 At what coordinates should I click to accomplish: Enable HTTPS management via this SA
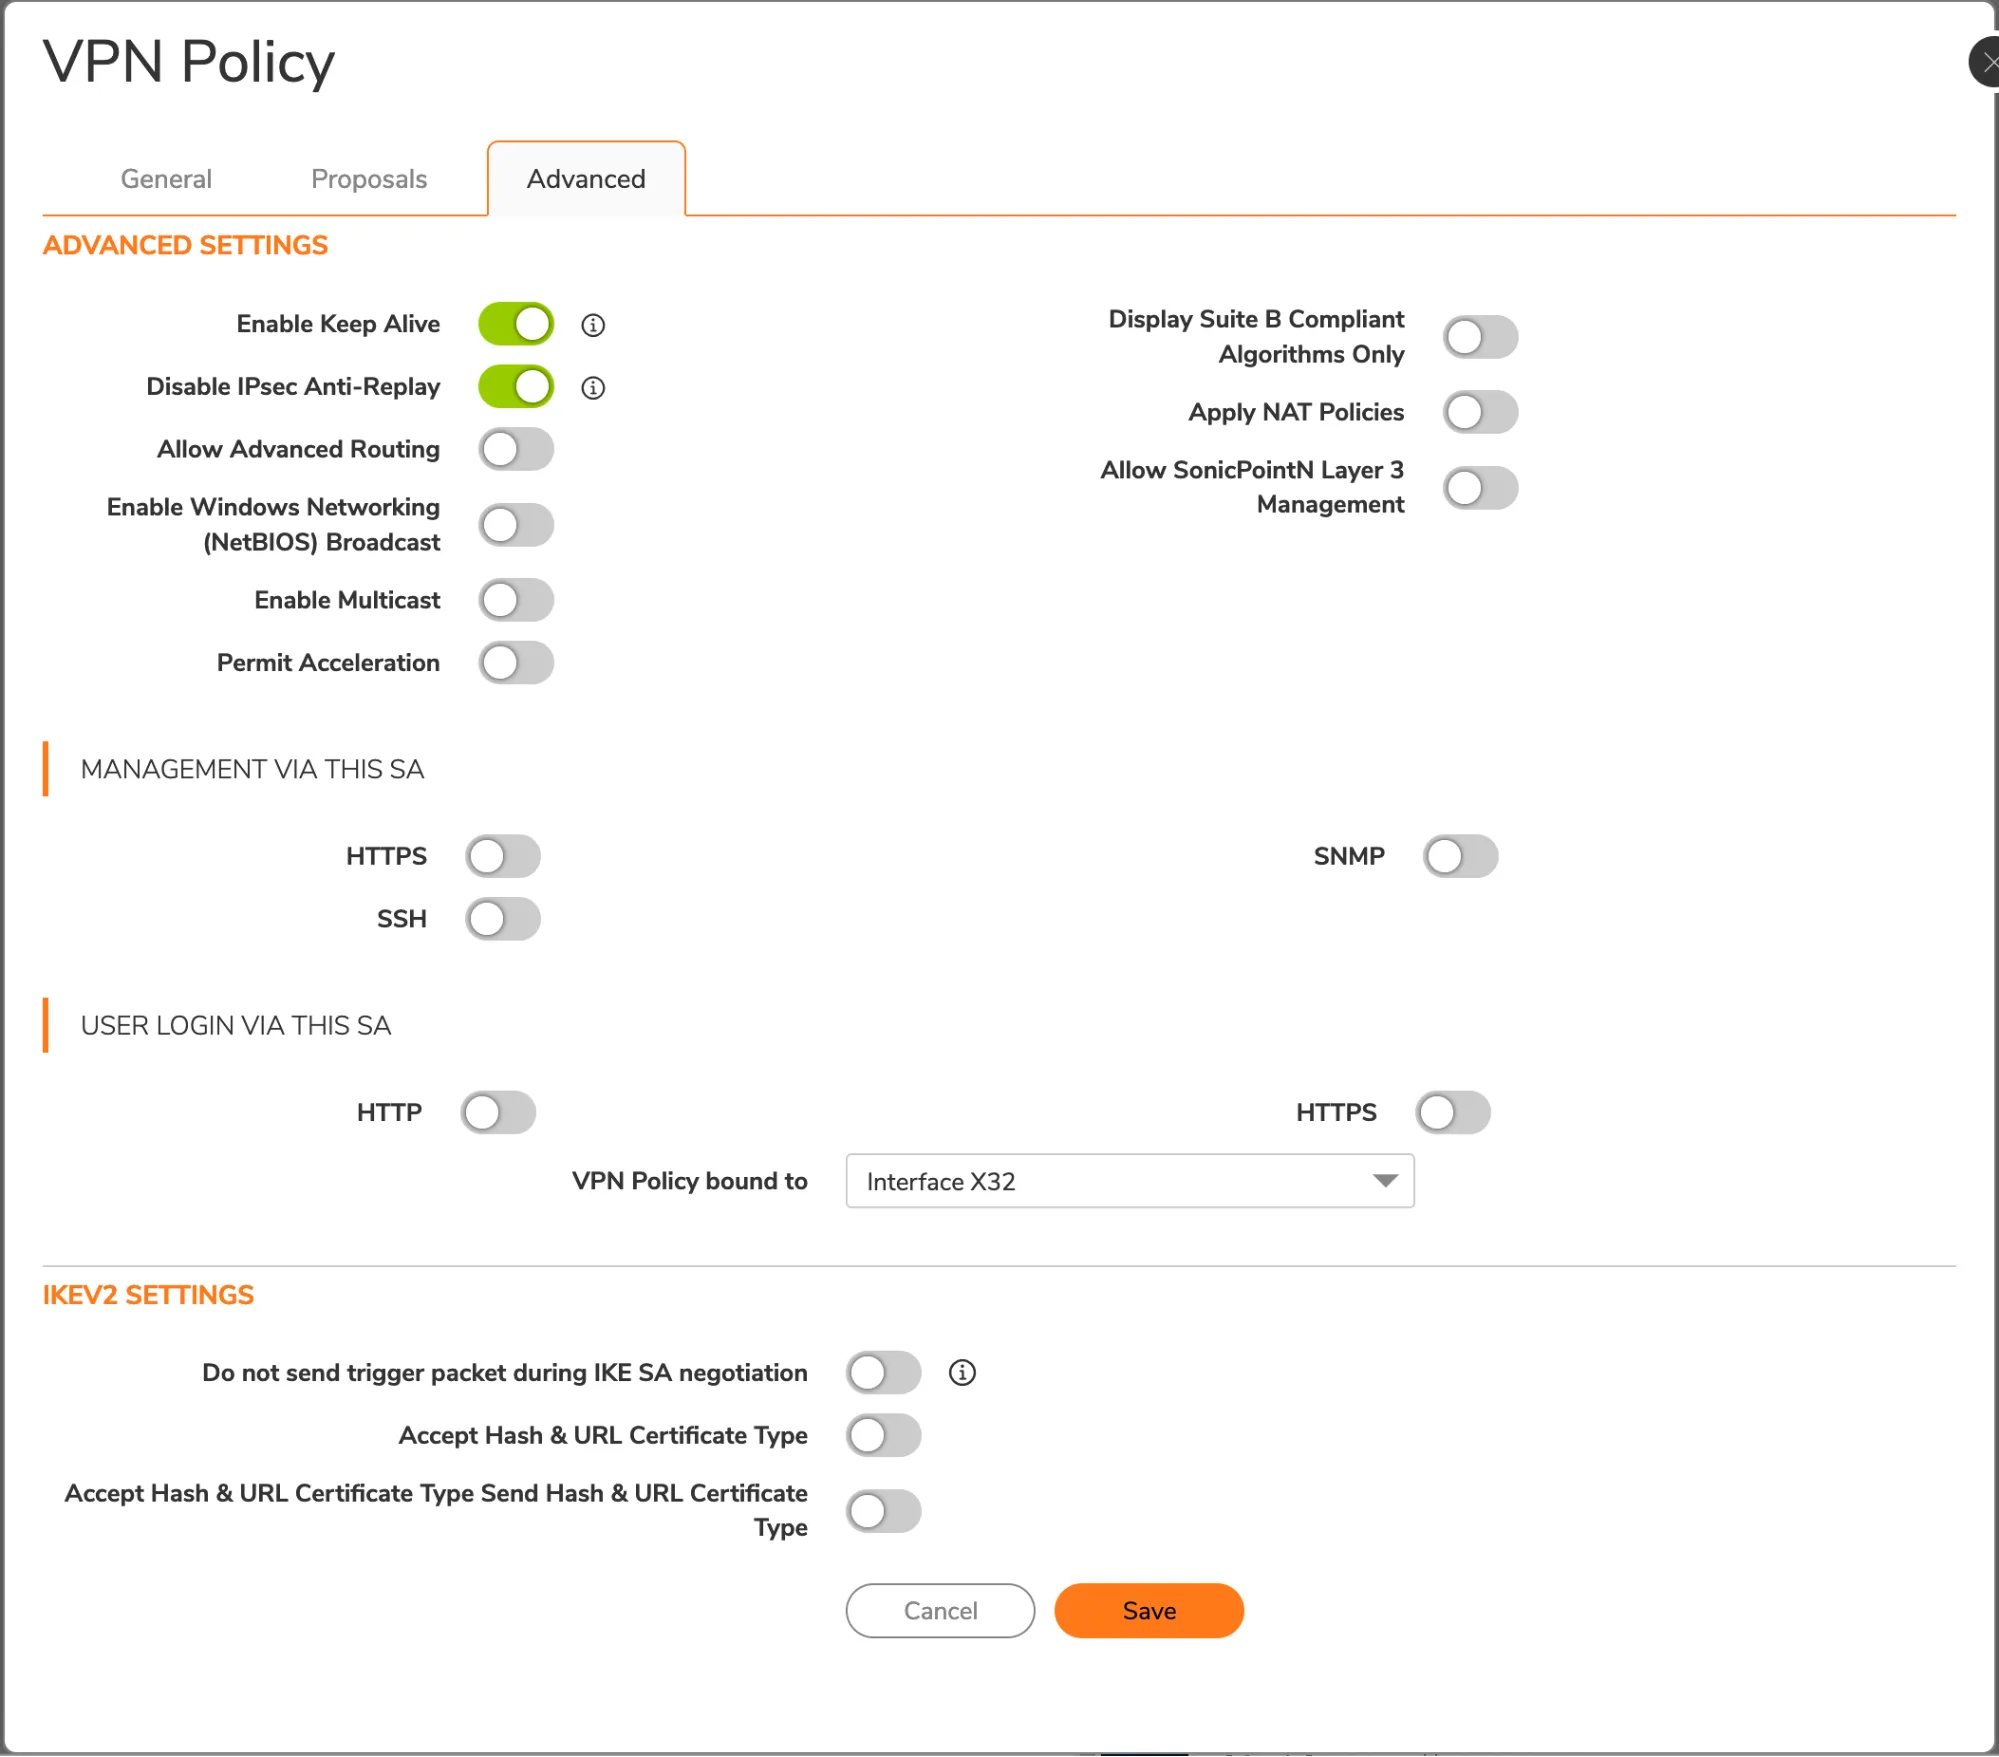(503, 856)
